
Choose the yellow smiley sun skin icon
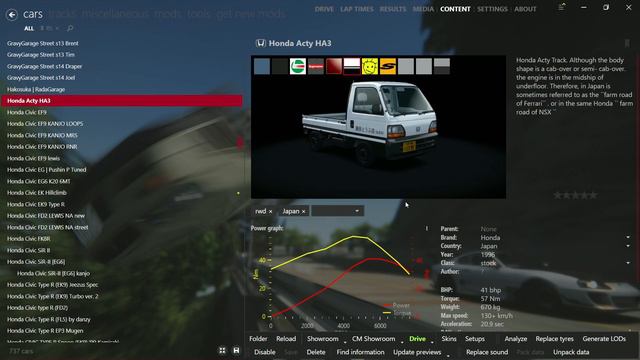369,66
